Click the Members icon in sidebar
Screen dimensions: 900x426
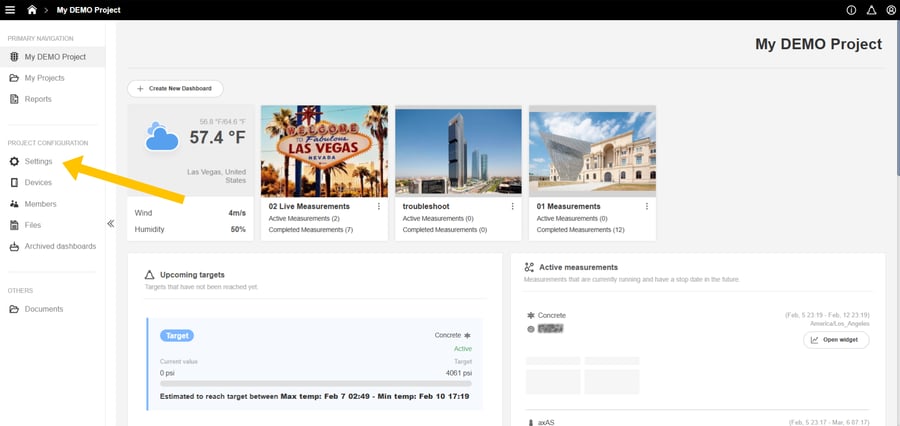tap(14, 204)
